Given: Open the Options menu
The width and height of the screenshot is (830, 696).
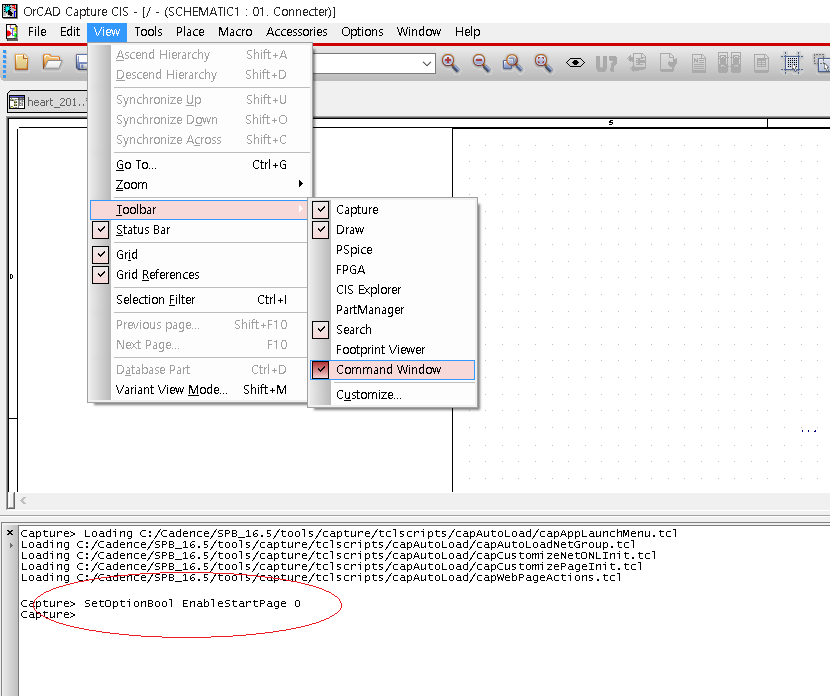Looking at the screenshot, I should (362, 32).
